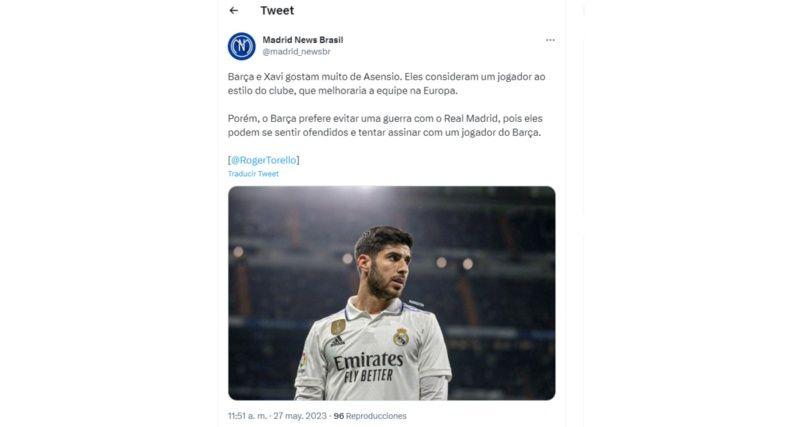Click the first paragraph about Asensio
Image resolution: width=800 pixels, height=427 pixels.
point(386,84)
